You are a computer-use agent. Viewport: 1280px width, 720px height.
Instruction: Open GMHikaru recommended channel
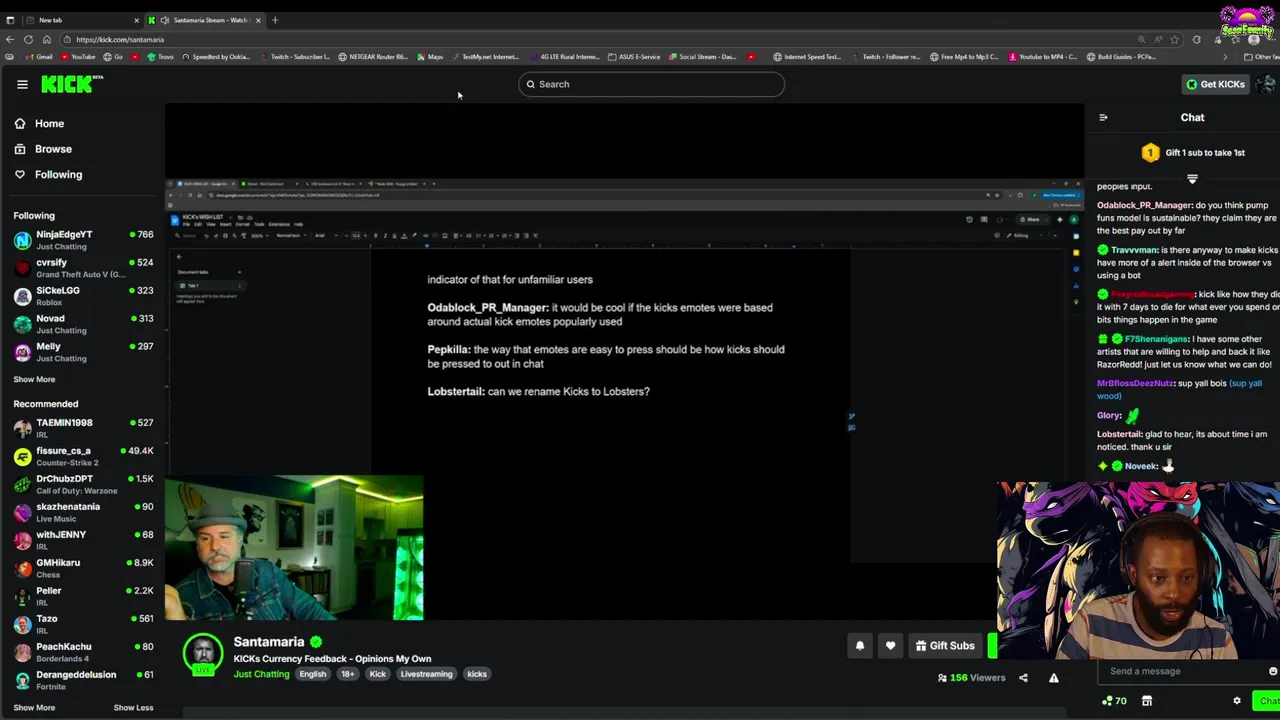[x=83, y=568]
